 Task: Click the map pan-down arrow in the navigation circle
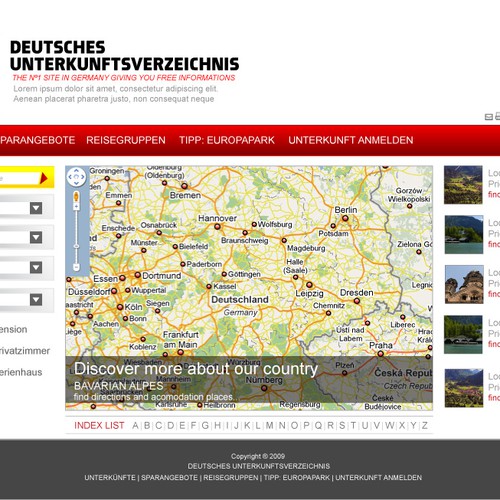tap(76, 183)
